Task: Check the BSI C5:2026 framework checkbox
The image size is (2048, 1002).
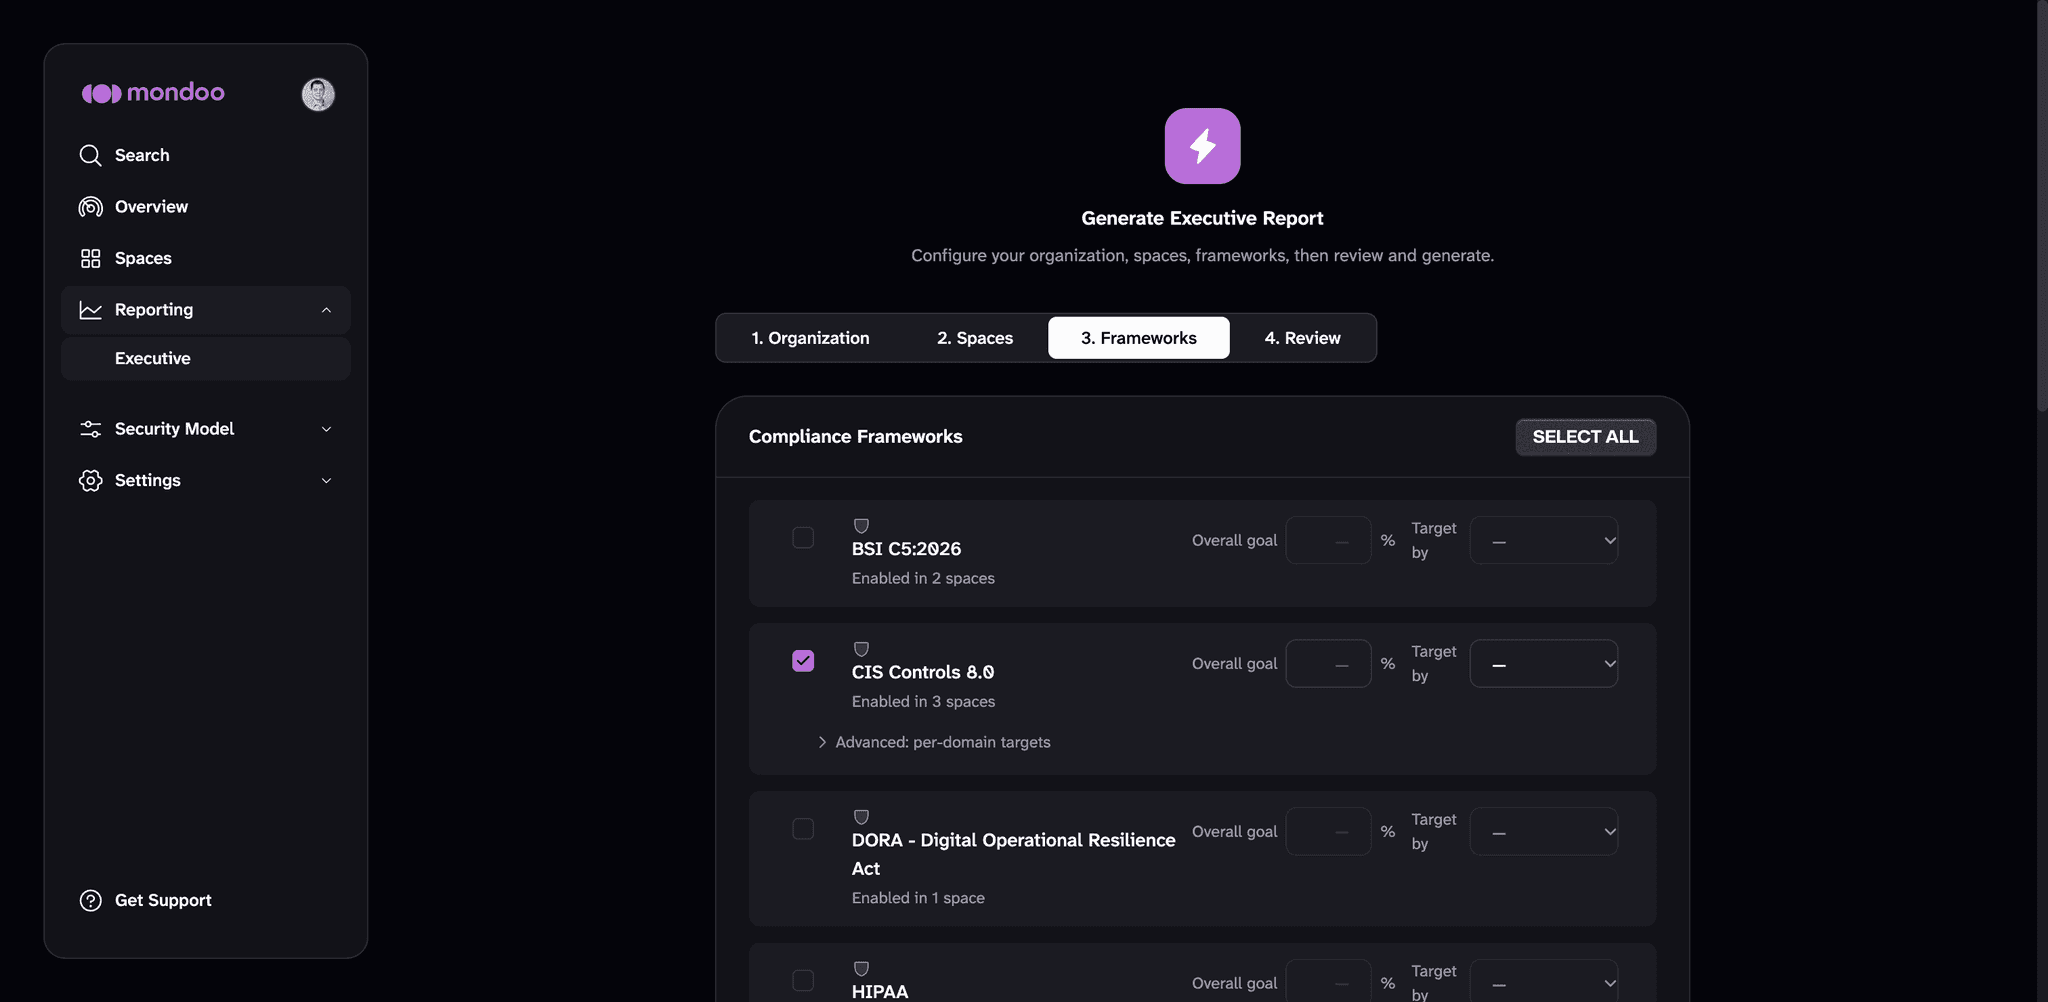Action: click(x=803, y=538)
